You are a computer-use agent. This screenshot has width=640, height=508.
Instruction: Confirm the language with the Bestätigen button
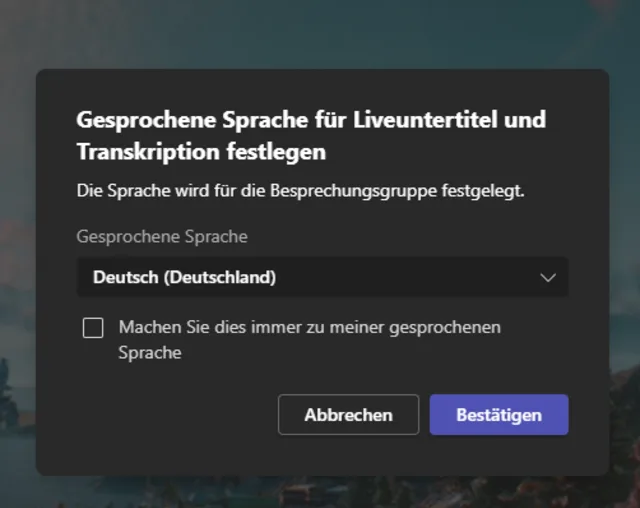coord(498,414)
